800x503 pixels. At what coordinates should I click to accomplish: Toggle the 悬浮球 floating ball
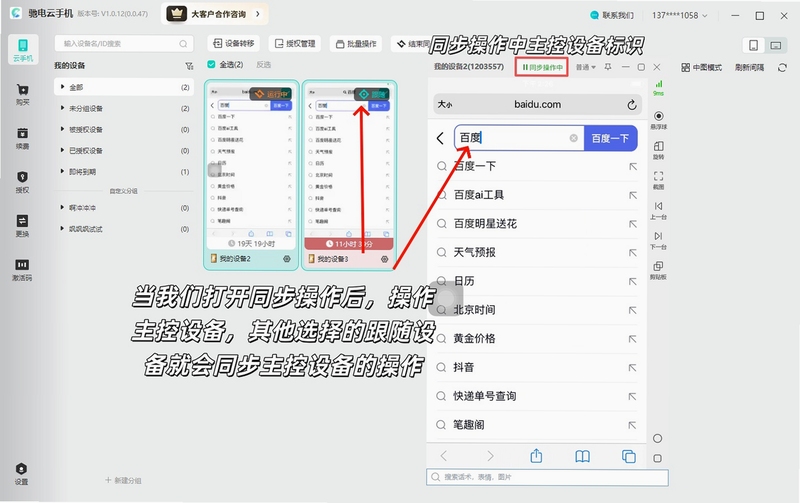click(659, 120)
